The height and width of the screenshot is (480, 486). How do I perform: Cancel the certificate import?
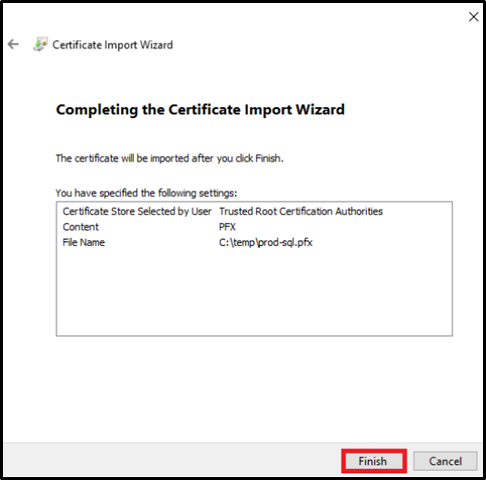pos(445,461)
